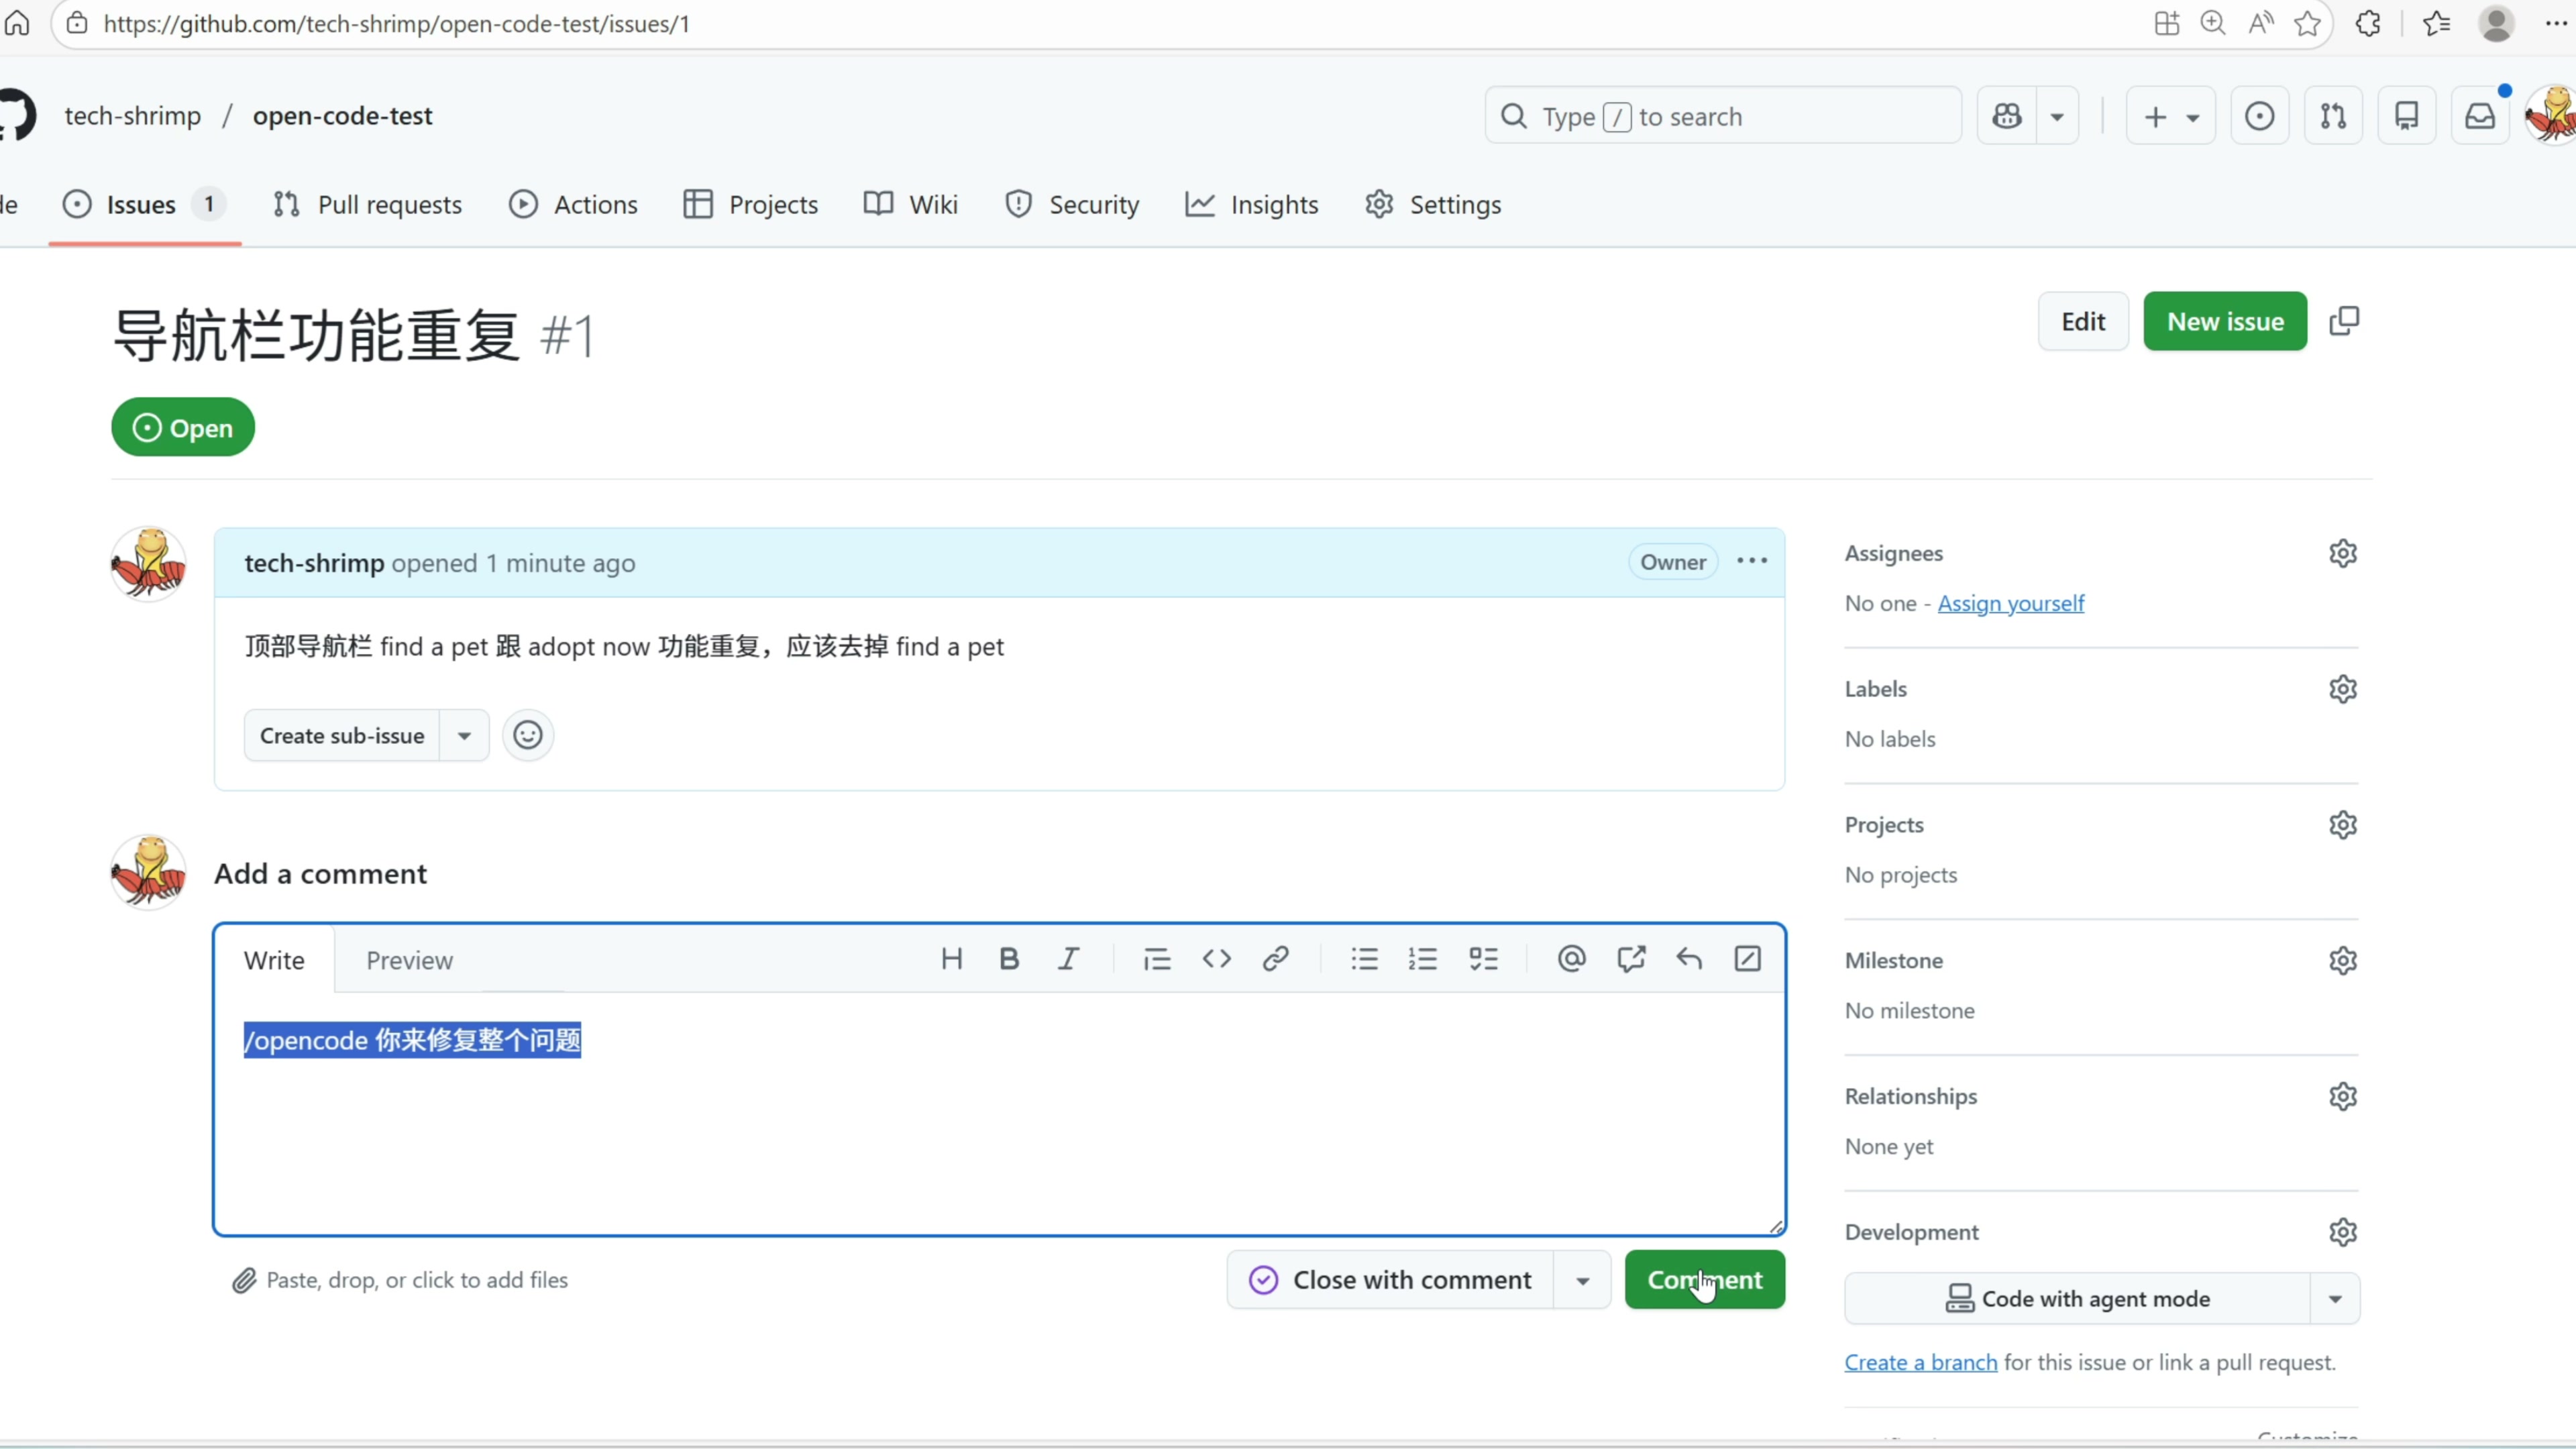2576x1449 pixels.
Task: Expand Code with agent mode dropdown
Action: pyautogui.click(x=2335, y=1299)
